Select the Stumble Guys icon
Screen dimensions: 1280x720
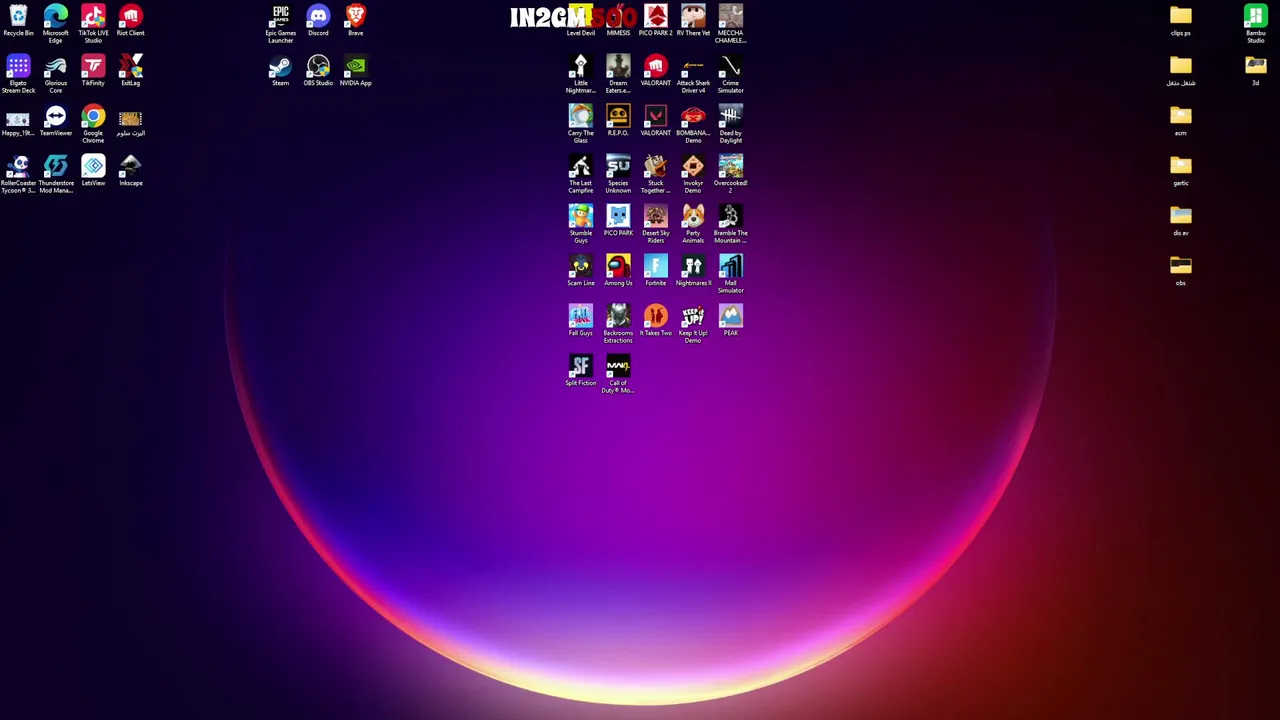581,216
